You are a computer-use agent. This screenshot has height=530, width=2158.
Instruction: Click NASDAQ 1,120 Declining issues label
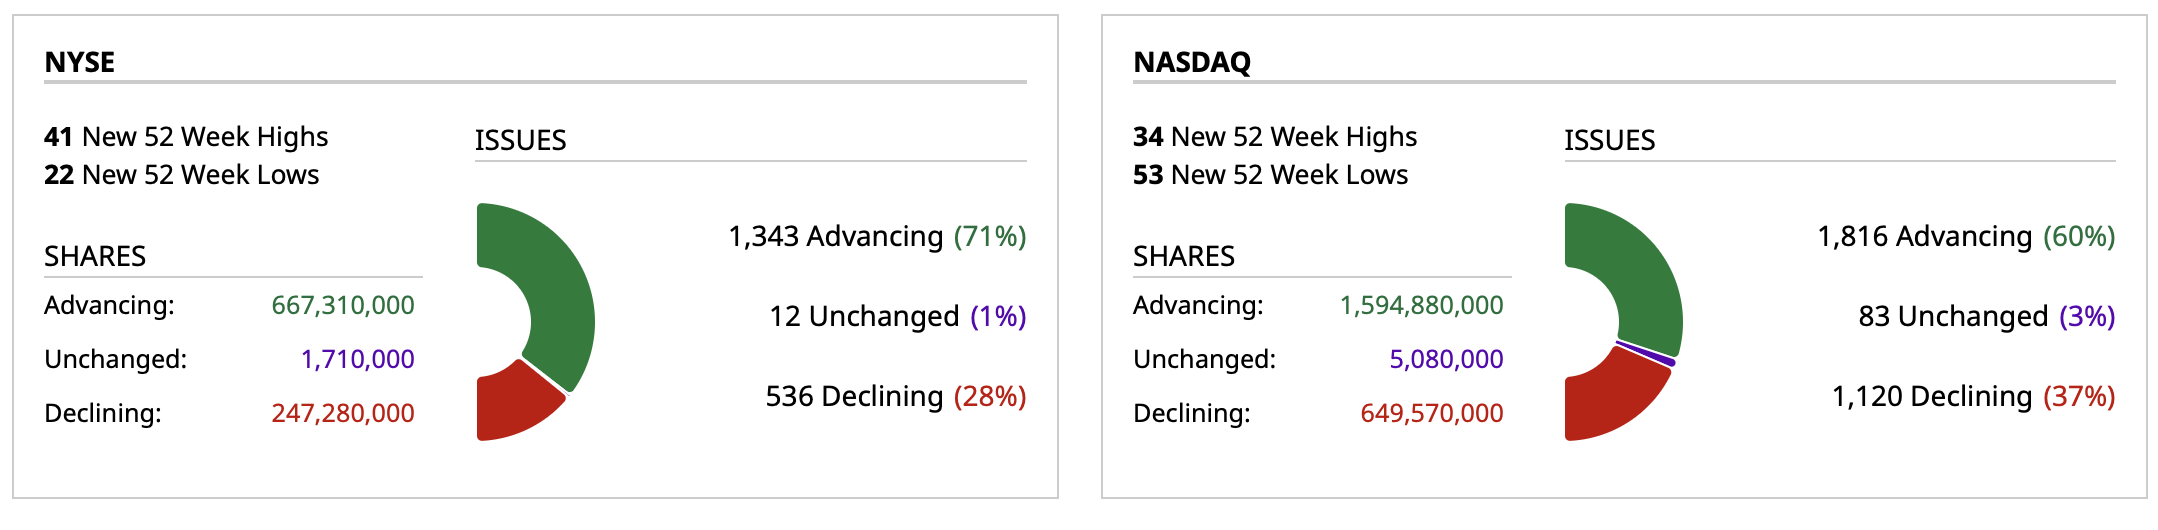(1973, 396)
